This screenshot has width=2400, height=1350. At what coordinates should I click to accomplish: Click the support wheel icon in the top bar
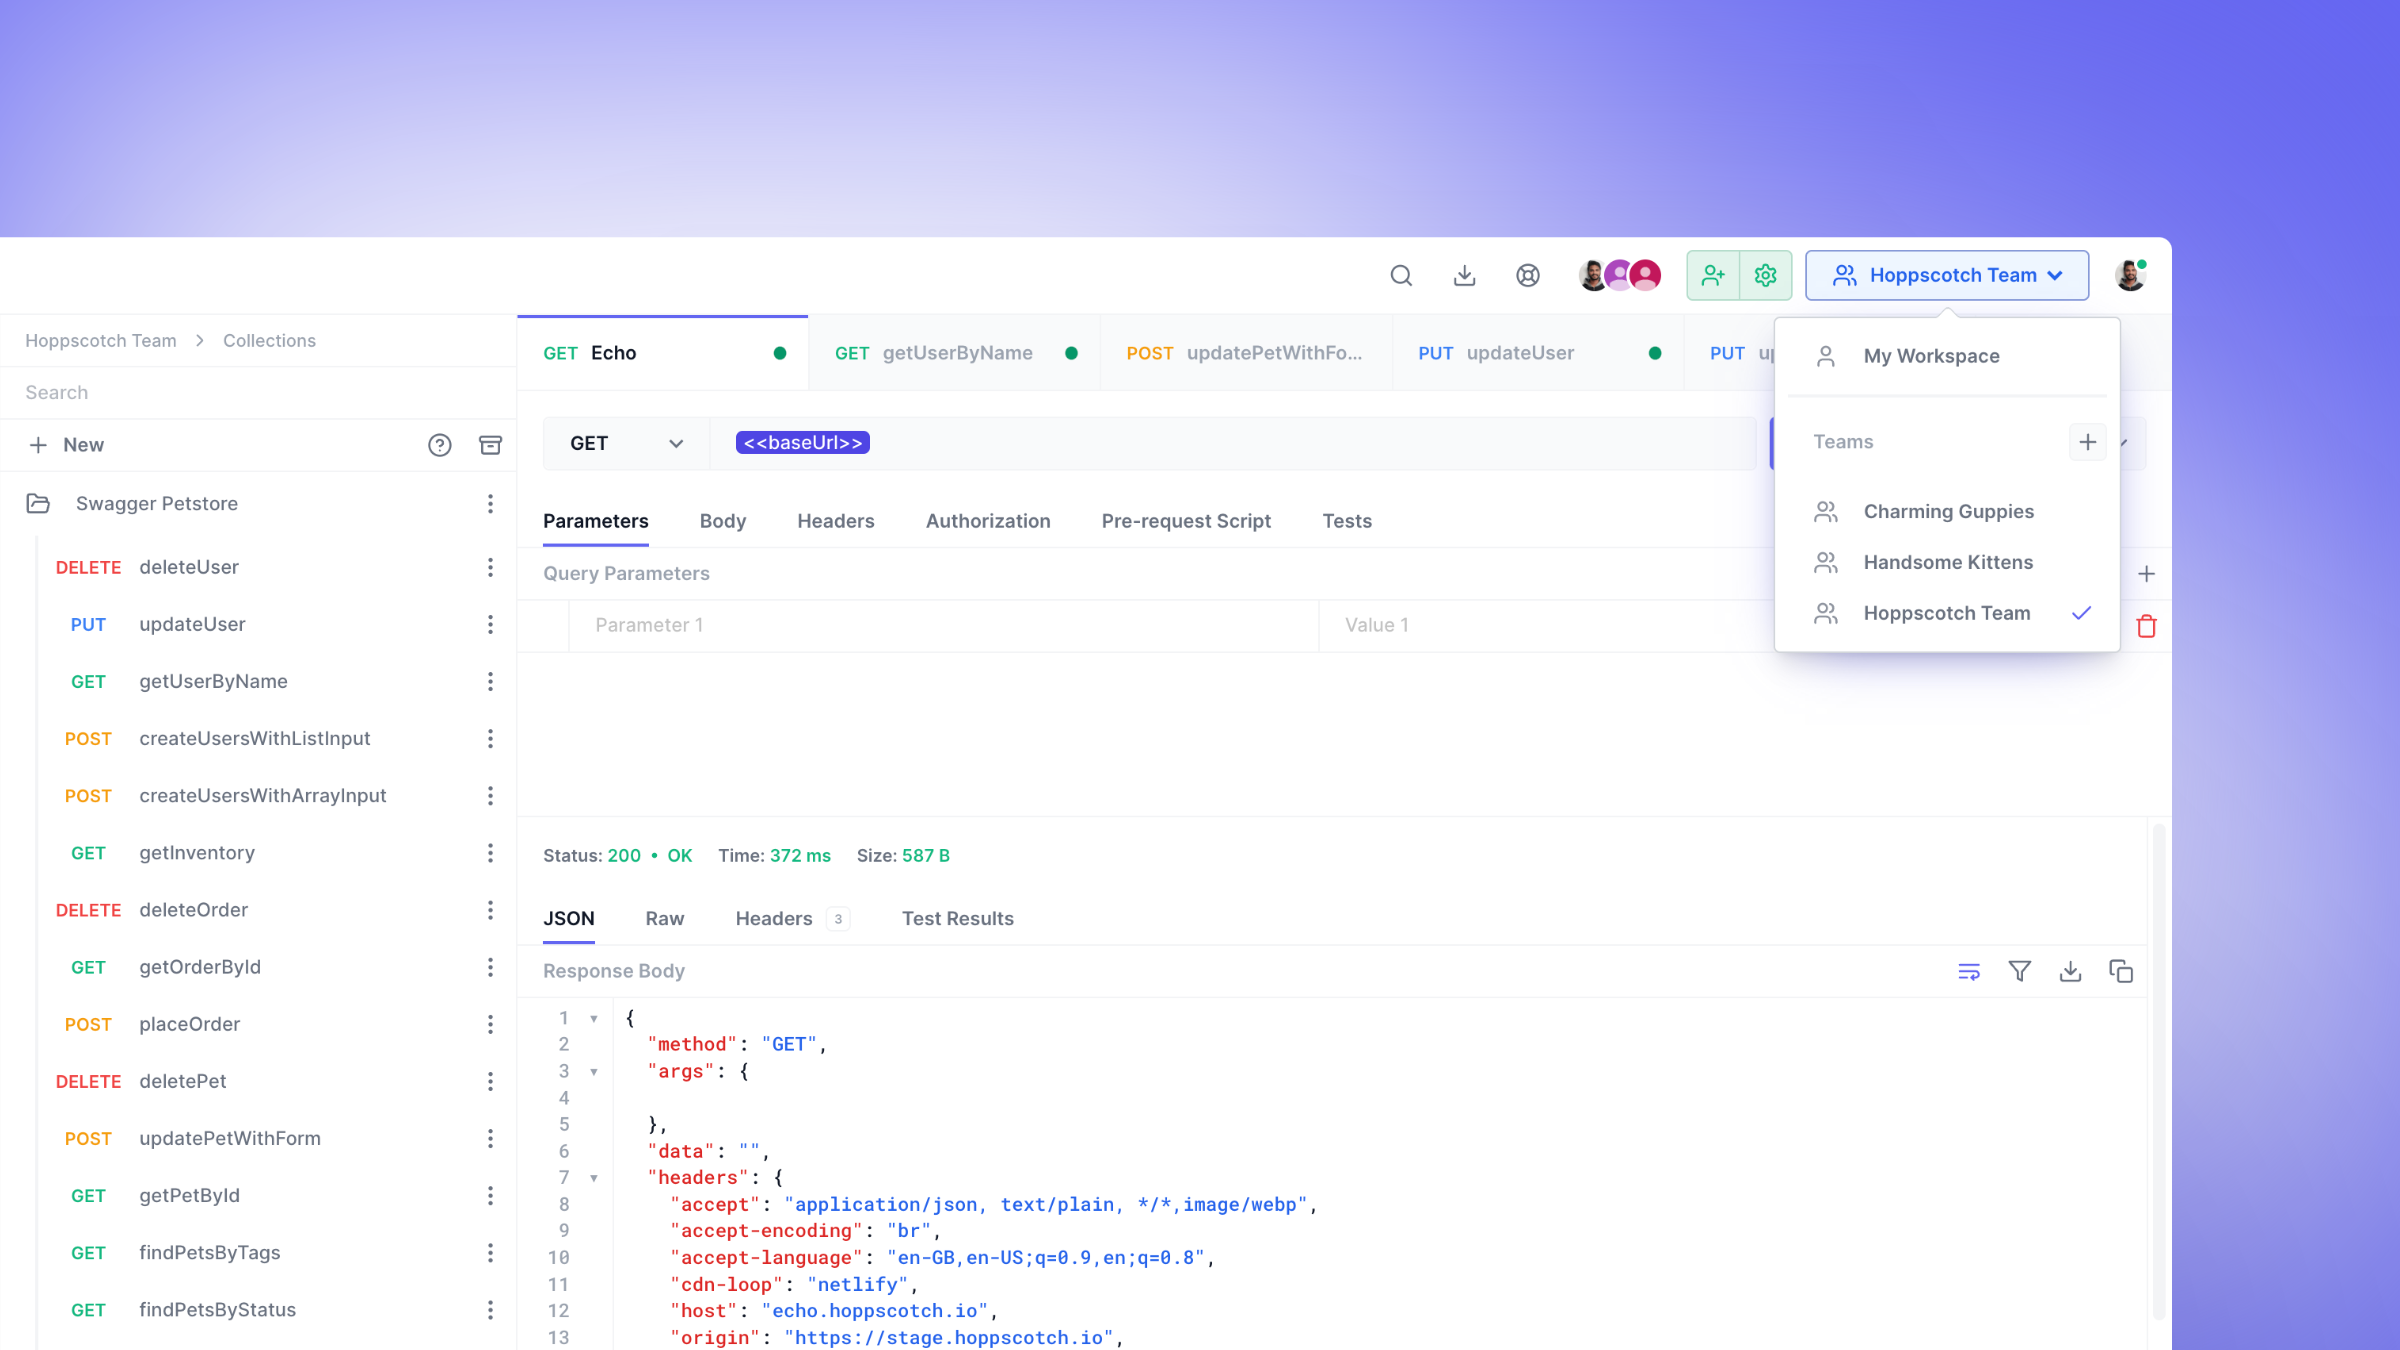(1527, 275)
